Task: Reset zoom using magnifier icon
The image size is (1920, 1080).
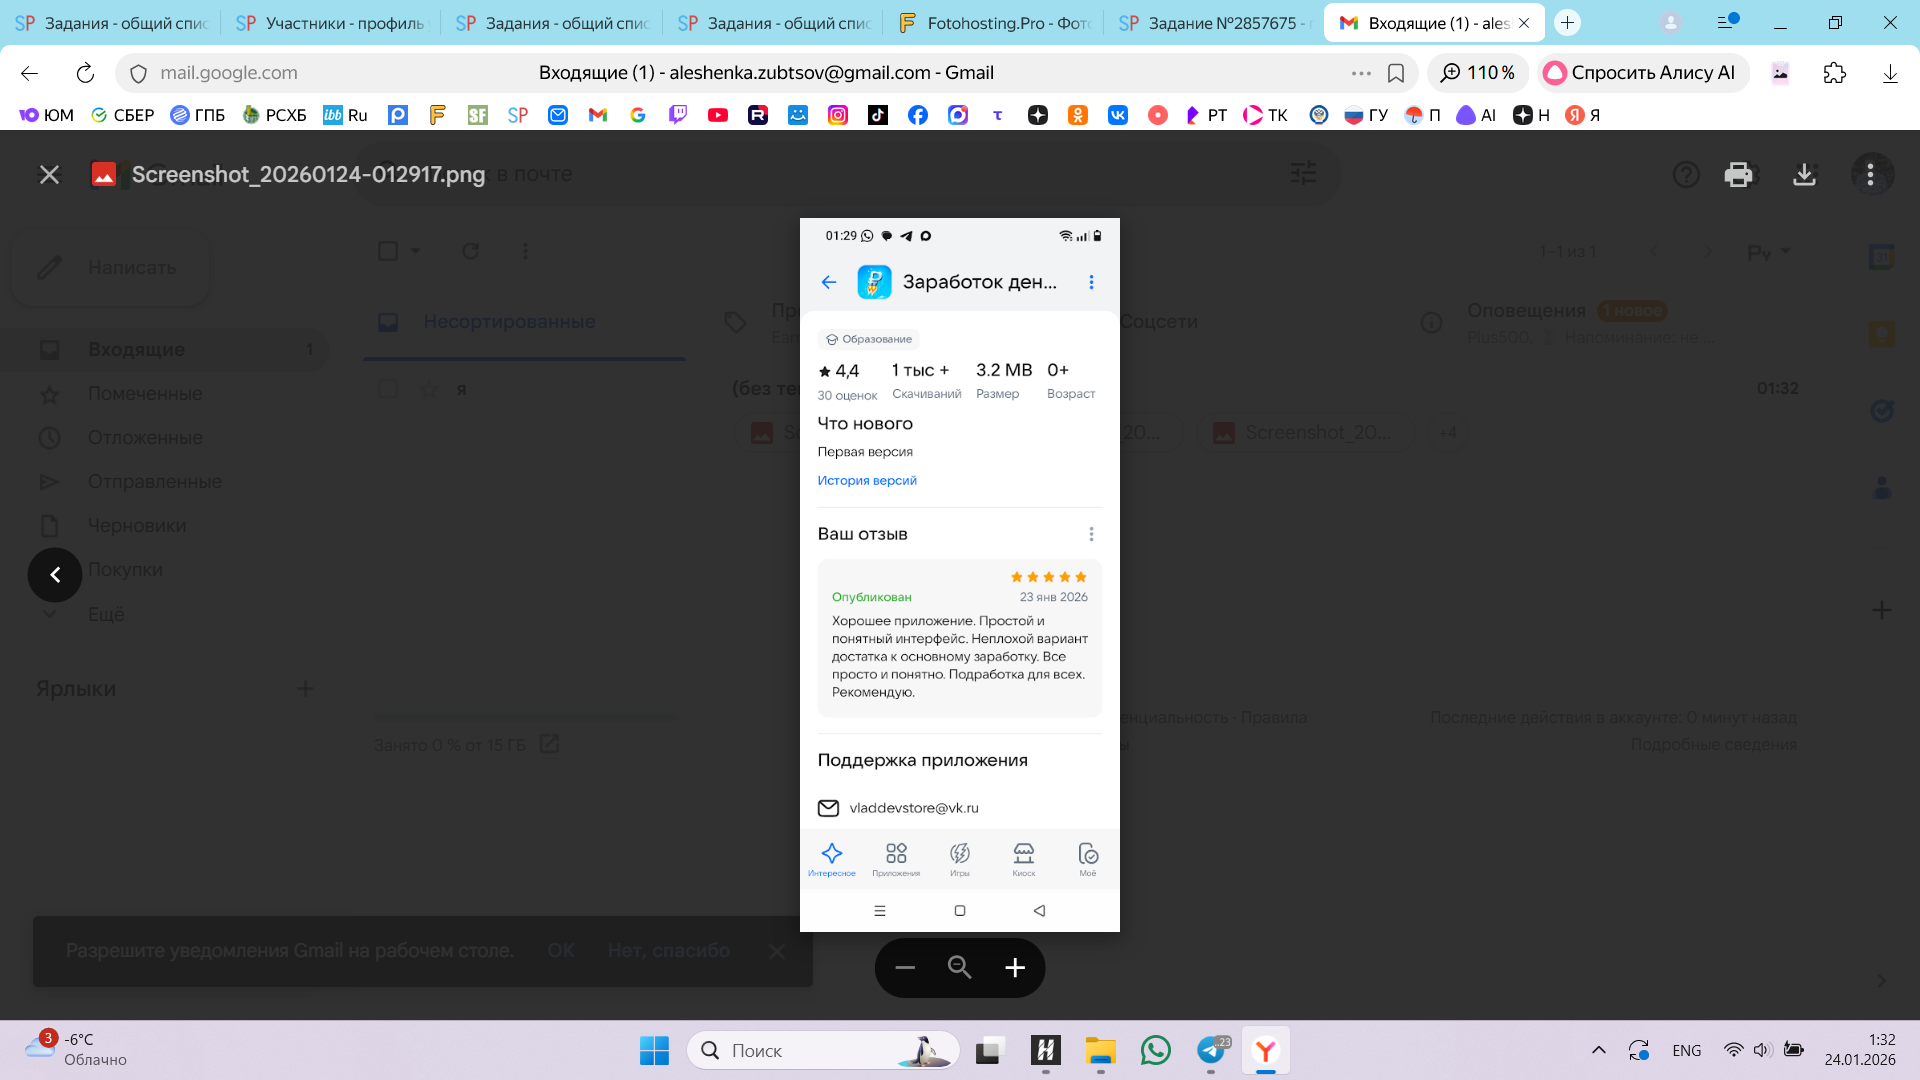Action: (960, 968)
